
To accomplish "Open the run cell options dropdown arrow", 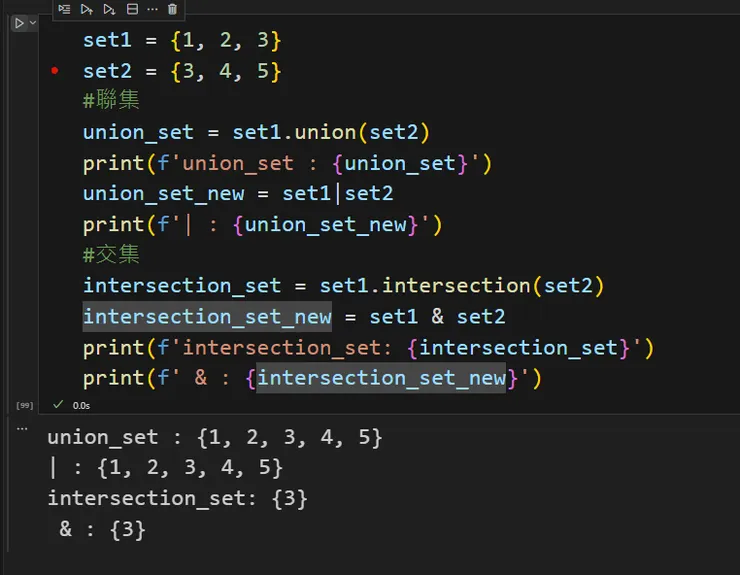I will click(33, 23).
